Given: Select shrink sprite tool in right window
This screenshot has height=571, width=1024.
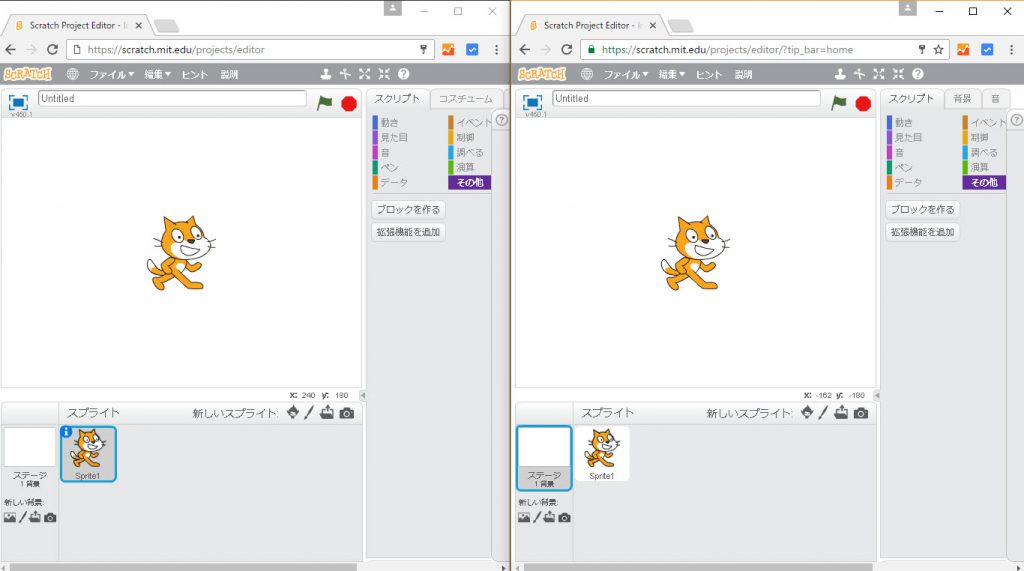Looking at the screenshot, I should tap(899, 74).
